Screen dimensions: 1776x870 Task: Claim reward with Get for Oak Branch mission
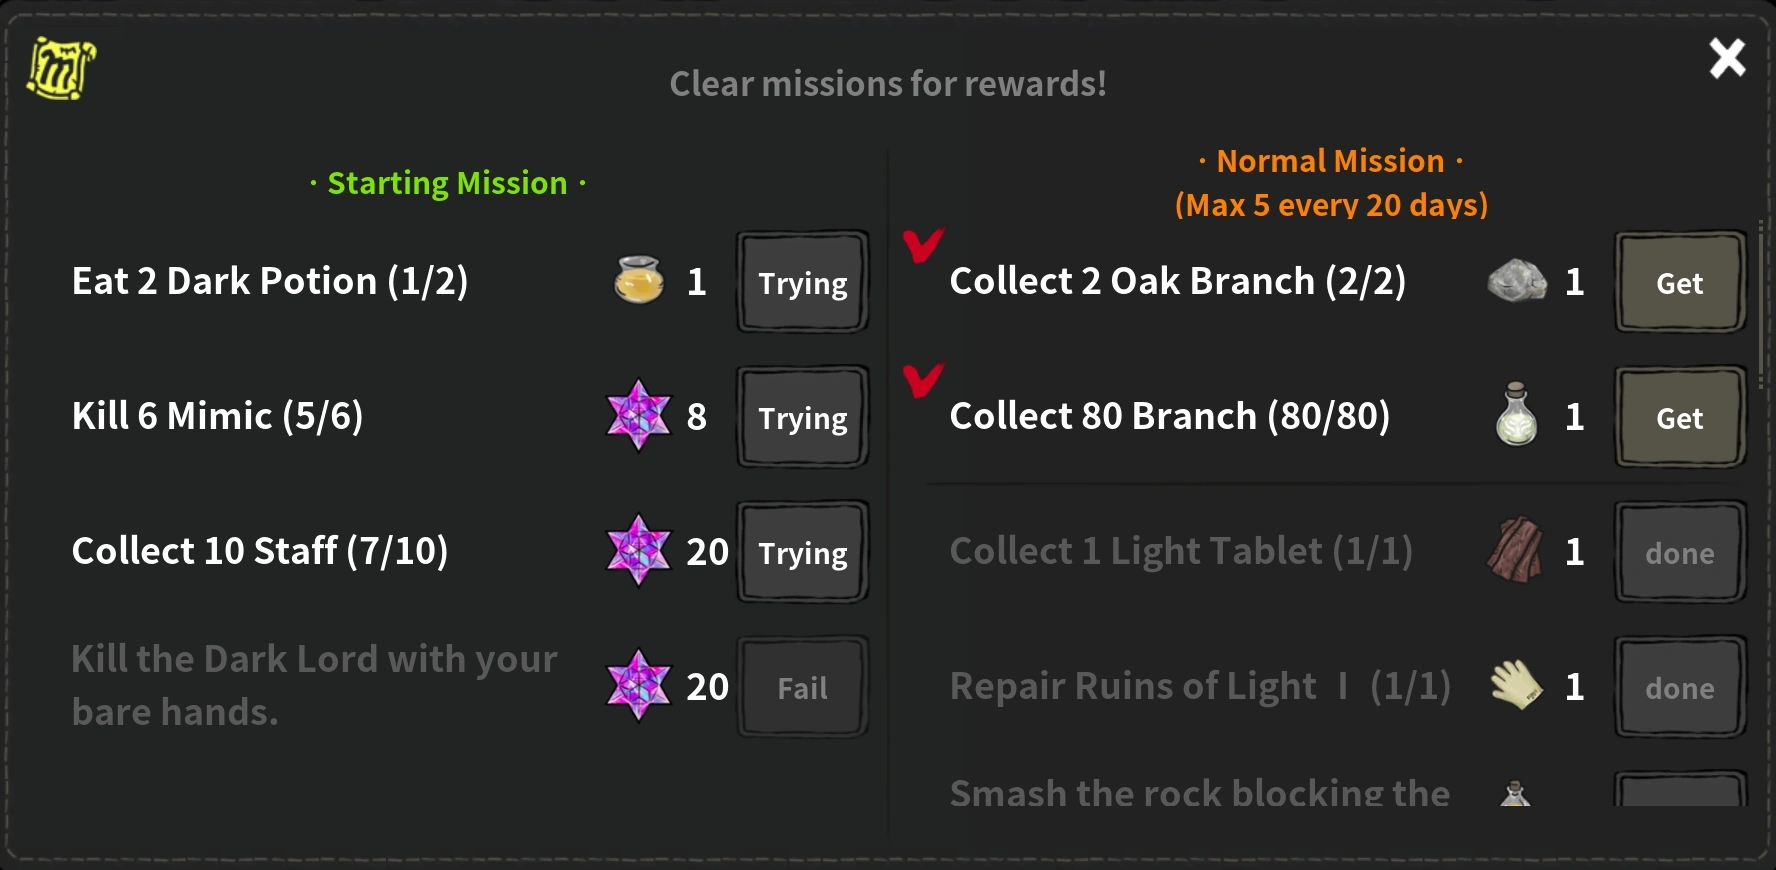1680,283
